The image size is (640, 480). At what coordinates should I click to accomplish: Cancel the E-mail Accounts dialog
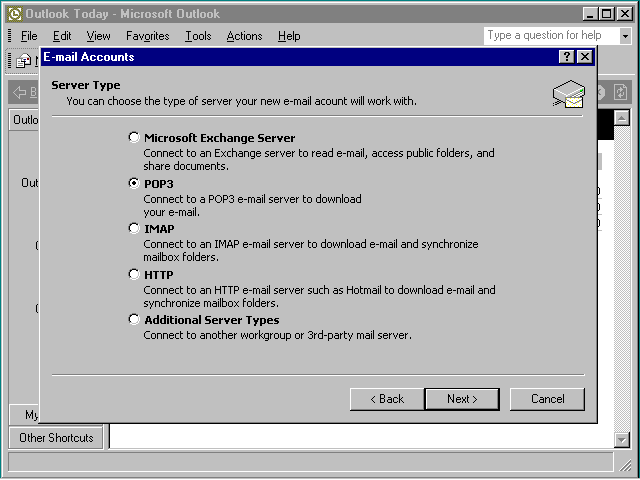(x=547, y=399)
